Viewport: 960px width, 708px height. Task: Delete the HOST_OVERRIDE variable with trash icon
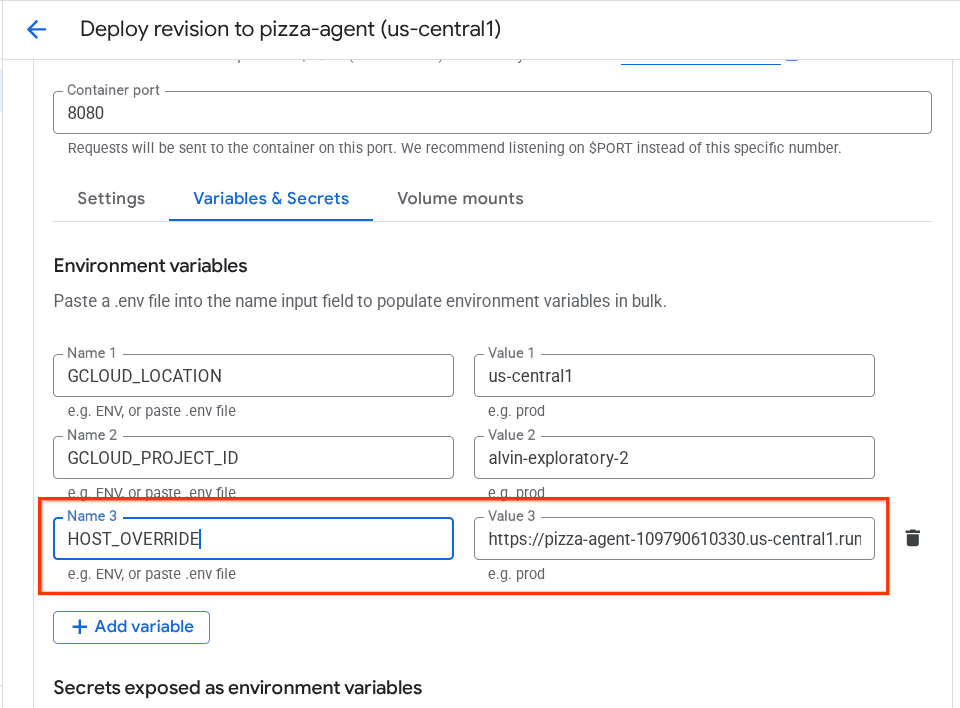pyautogui.click(x=912, y=538)
